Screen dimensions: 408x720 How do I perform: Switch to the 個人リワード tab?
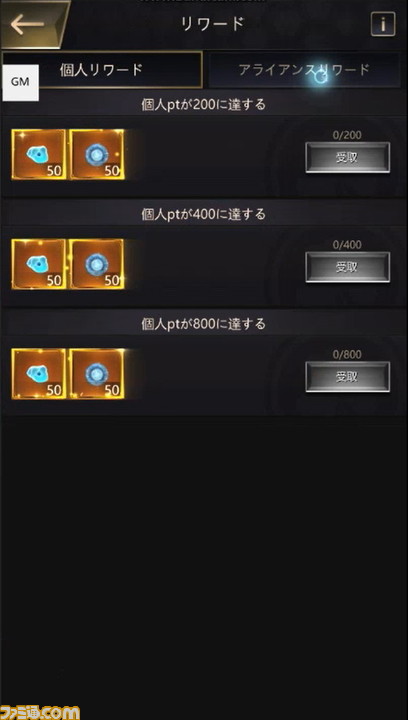point(102,70)
